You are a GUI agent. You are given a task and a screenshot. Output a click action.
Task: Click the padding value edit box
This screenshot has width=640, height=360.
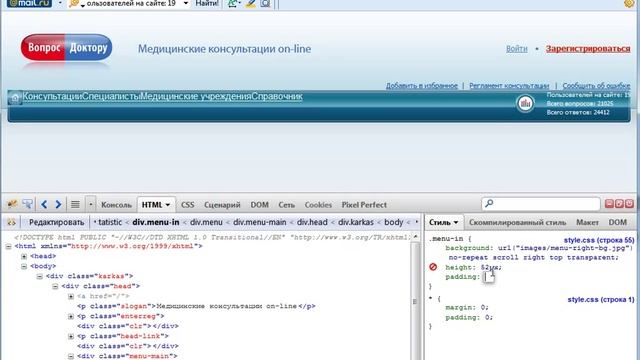click(489, 277)
